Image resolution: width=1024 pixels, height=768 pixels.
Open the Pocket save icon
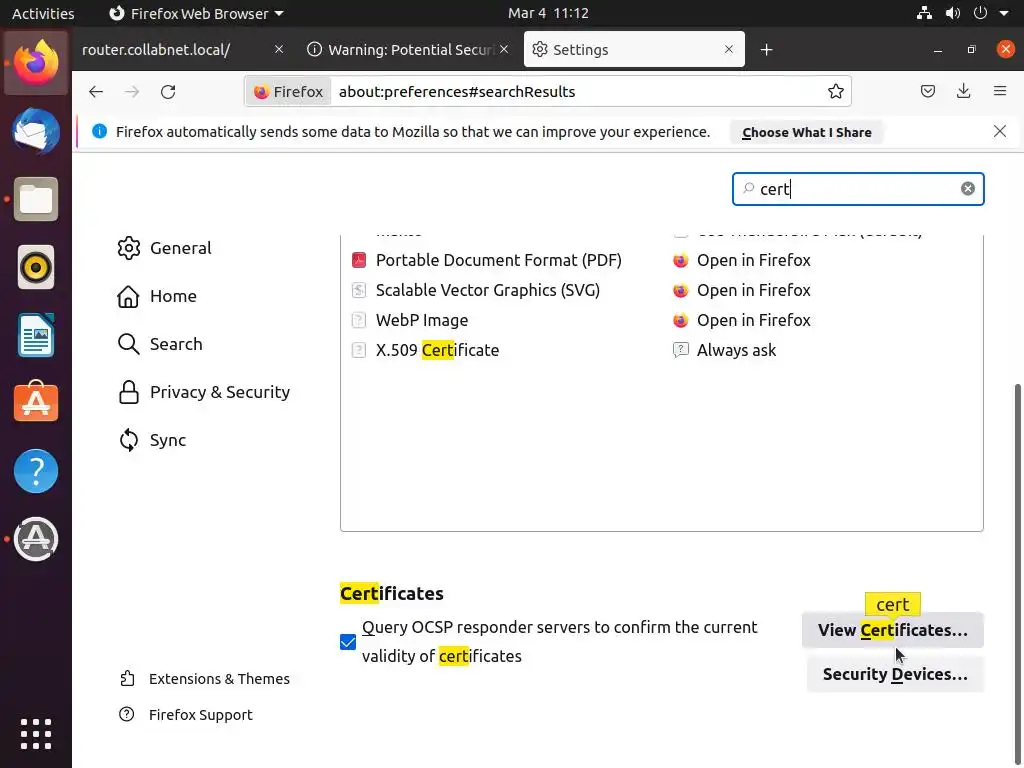(928, 92)
